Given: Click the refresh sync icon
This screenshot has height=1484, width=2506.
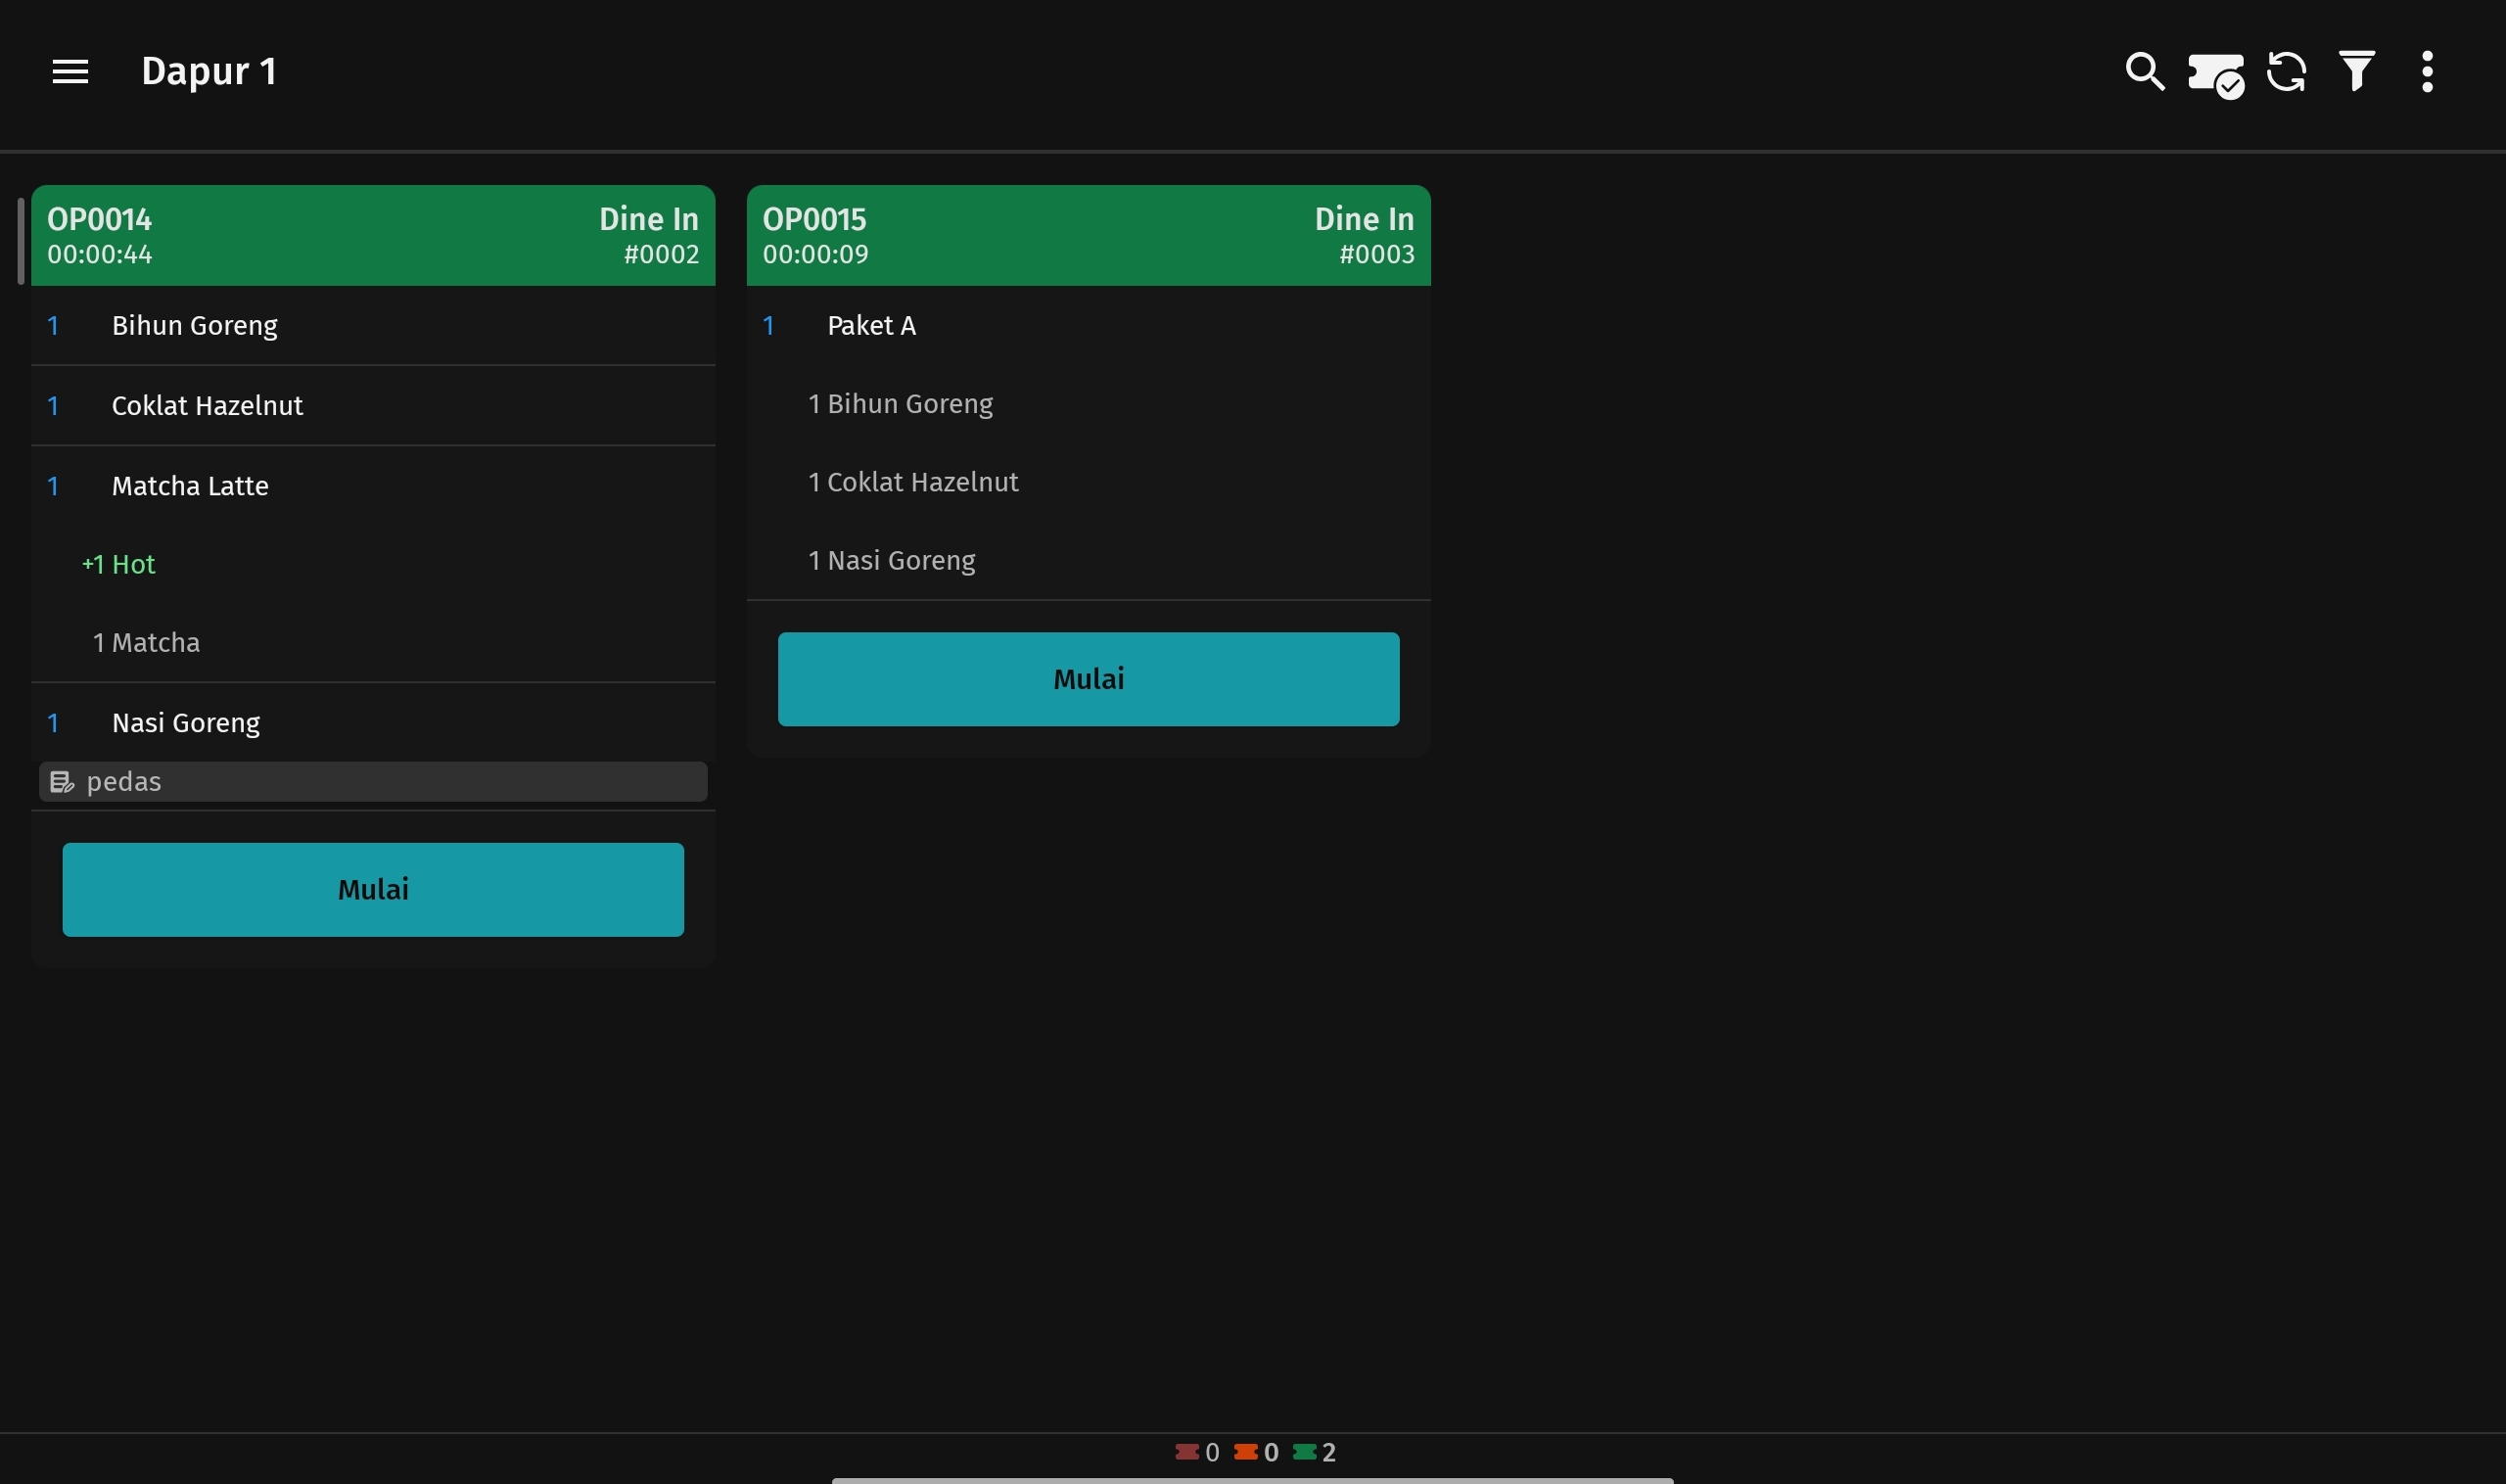Looking at the screenshot, I should pyautogui.click(x=2286, y=72).
